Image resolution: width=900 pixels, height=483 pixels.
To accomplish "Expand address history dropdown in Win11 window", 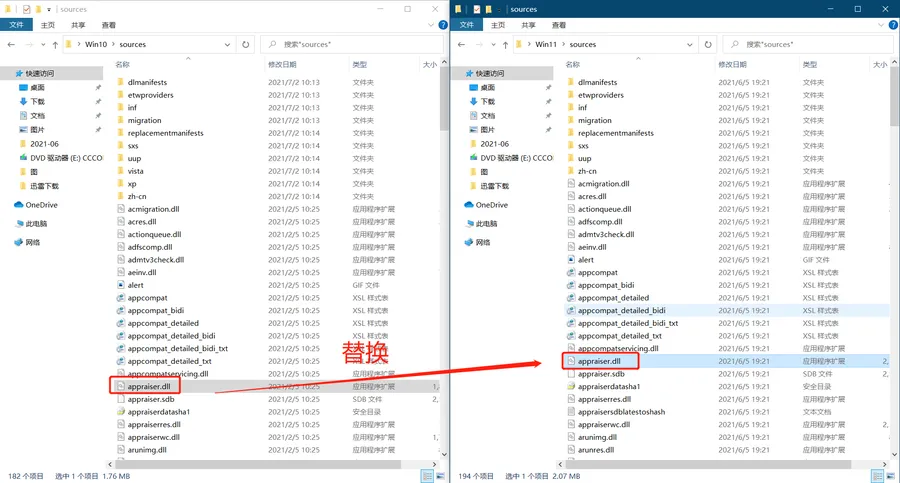I will click(689, 44).
